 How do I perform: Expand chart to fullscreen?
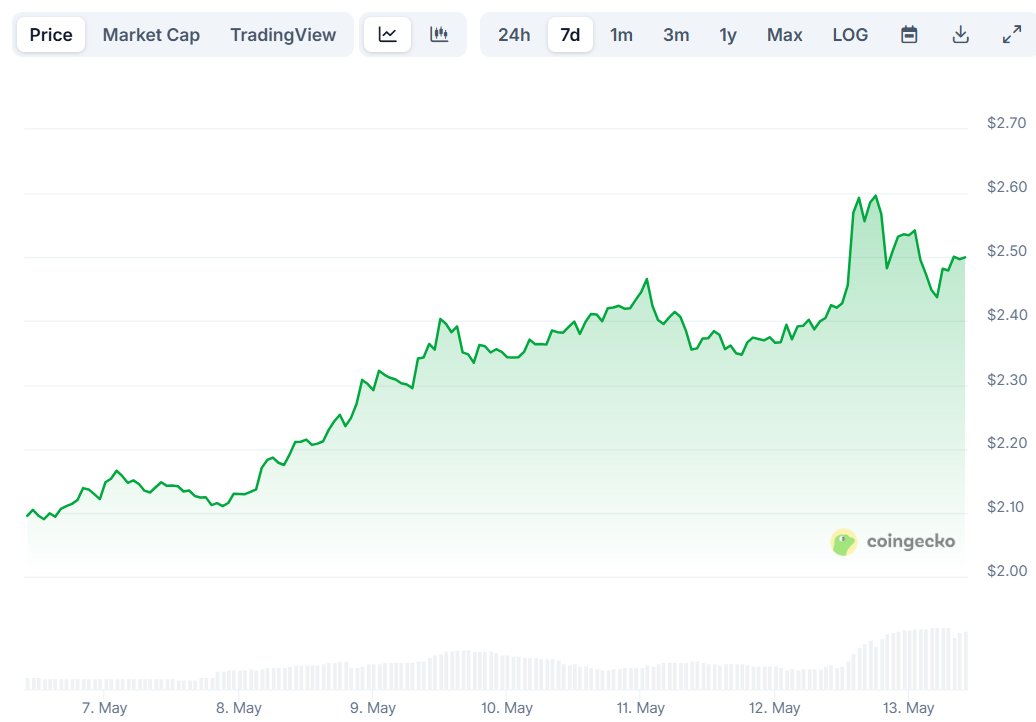point(1012,34)
